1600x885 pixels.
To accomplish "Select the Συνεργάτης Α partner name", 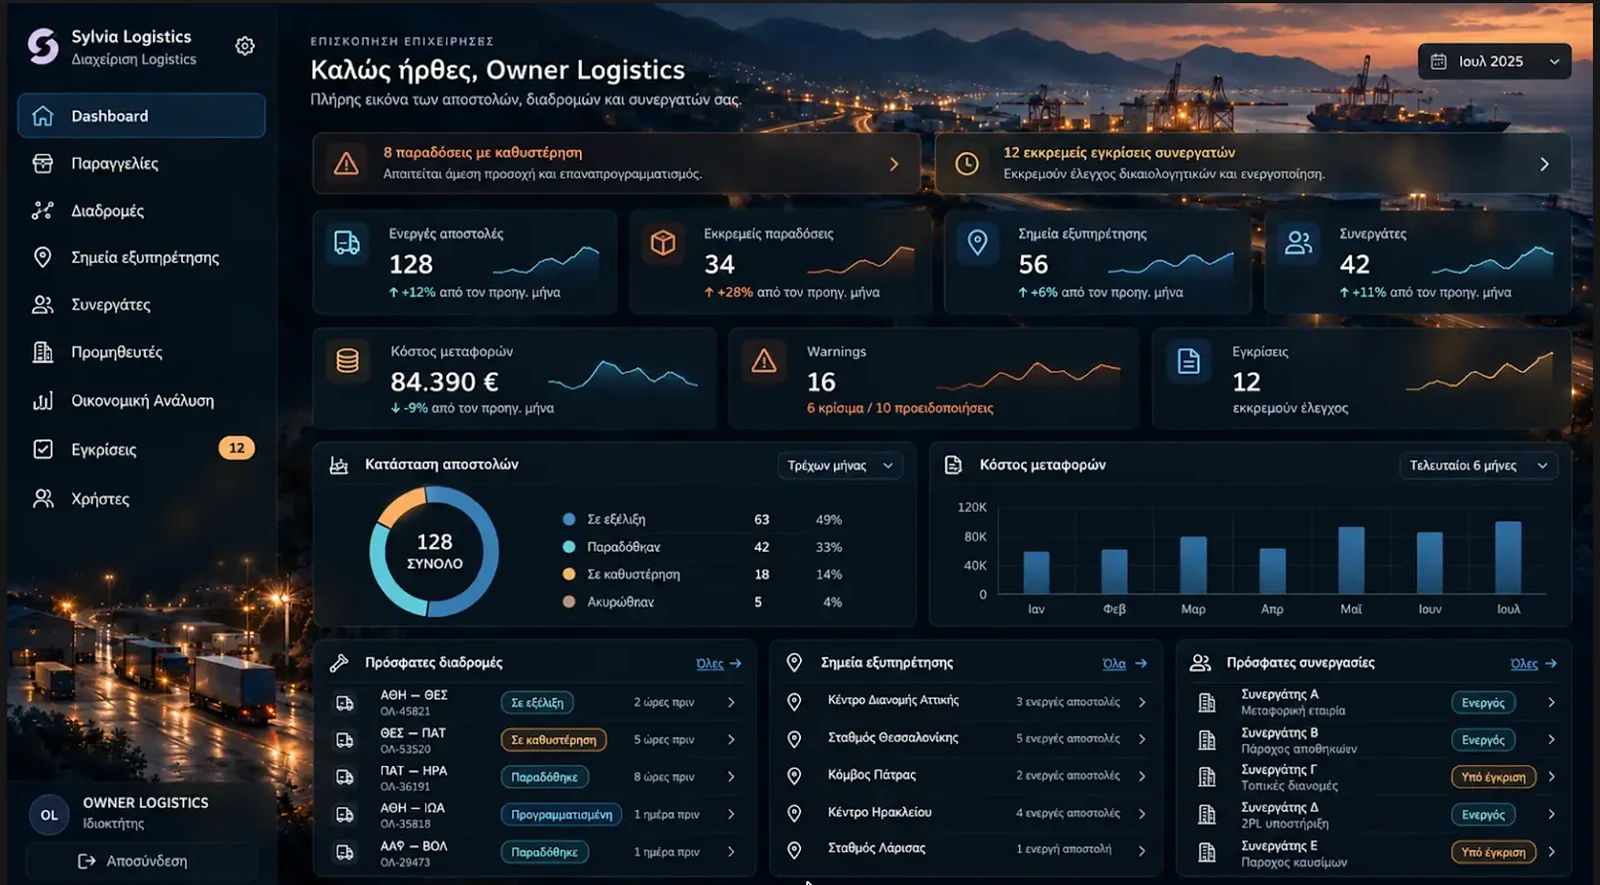I will pyautogui.click(x=1280, y=694).
